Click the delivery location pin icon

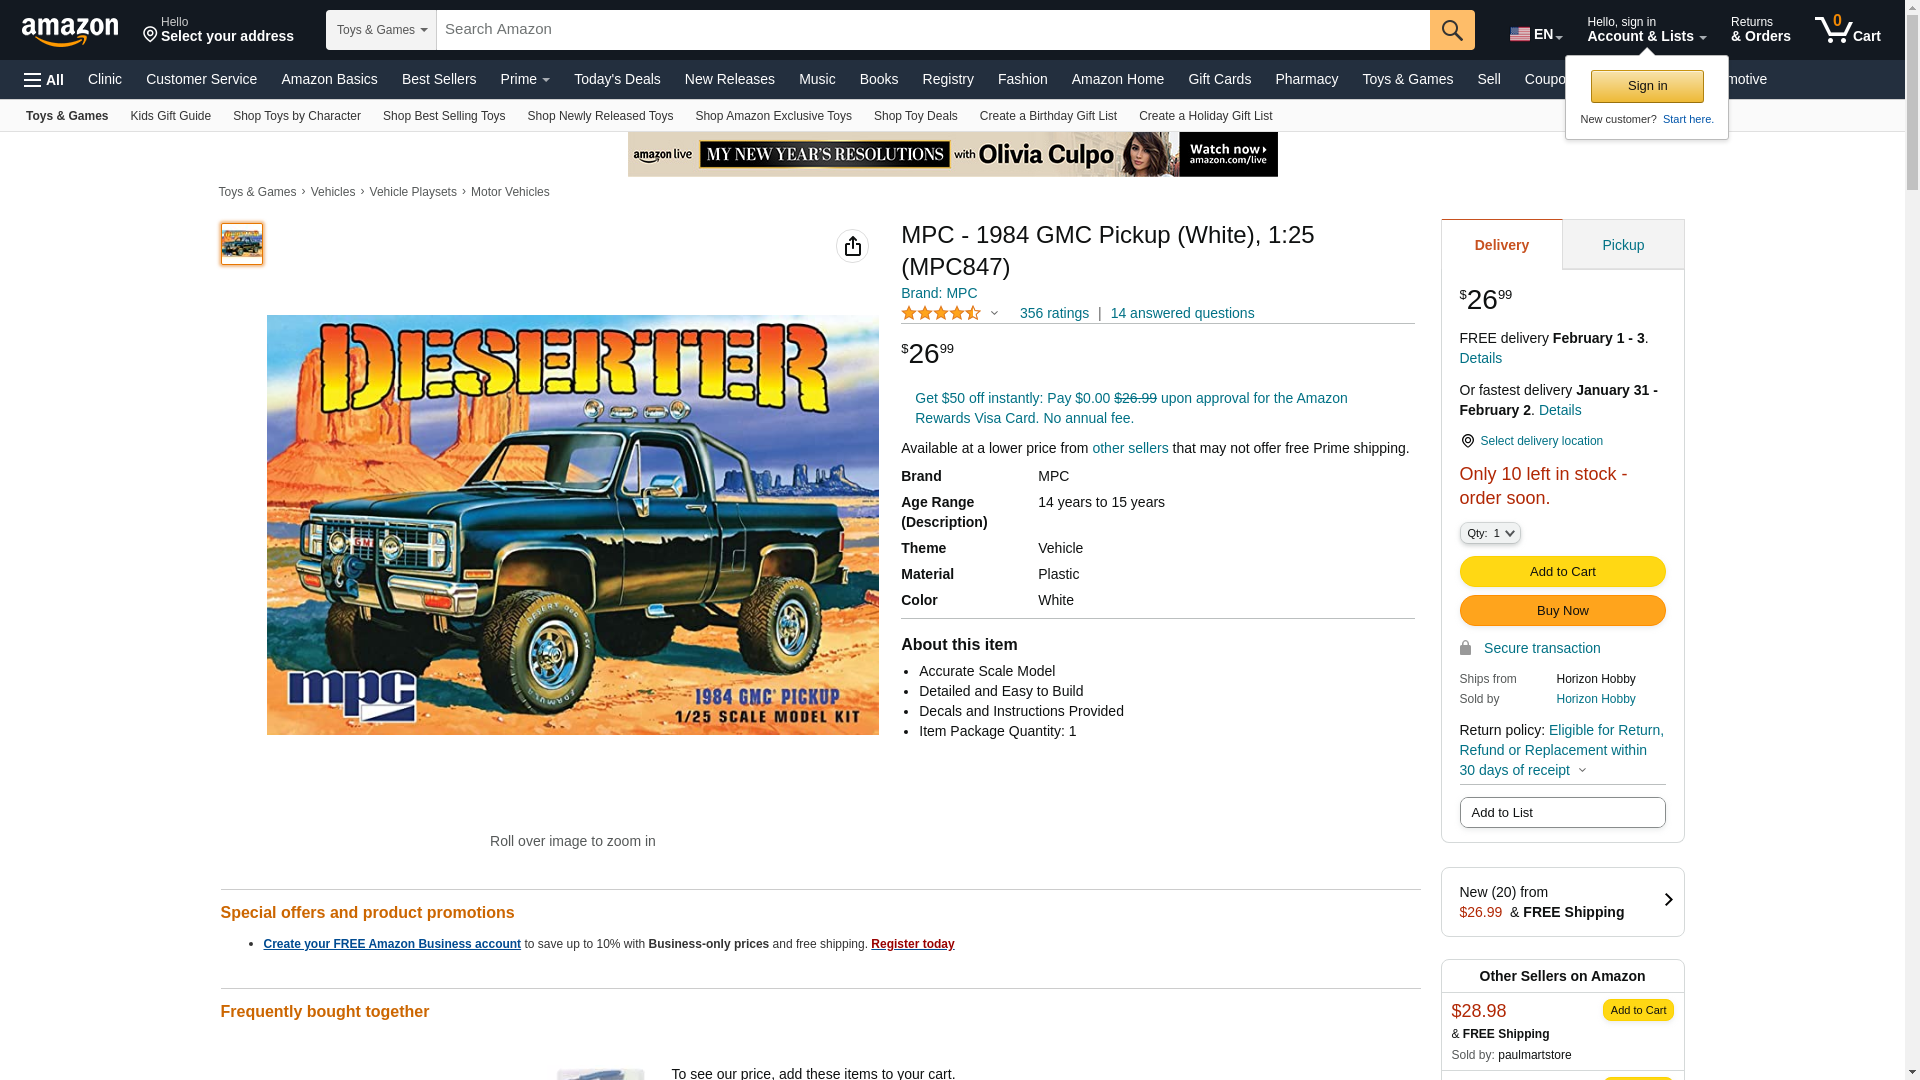1467,441
